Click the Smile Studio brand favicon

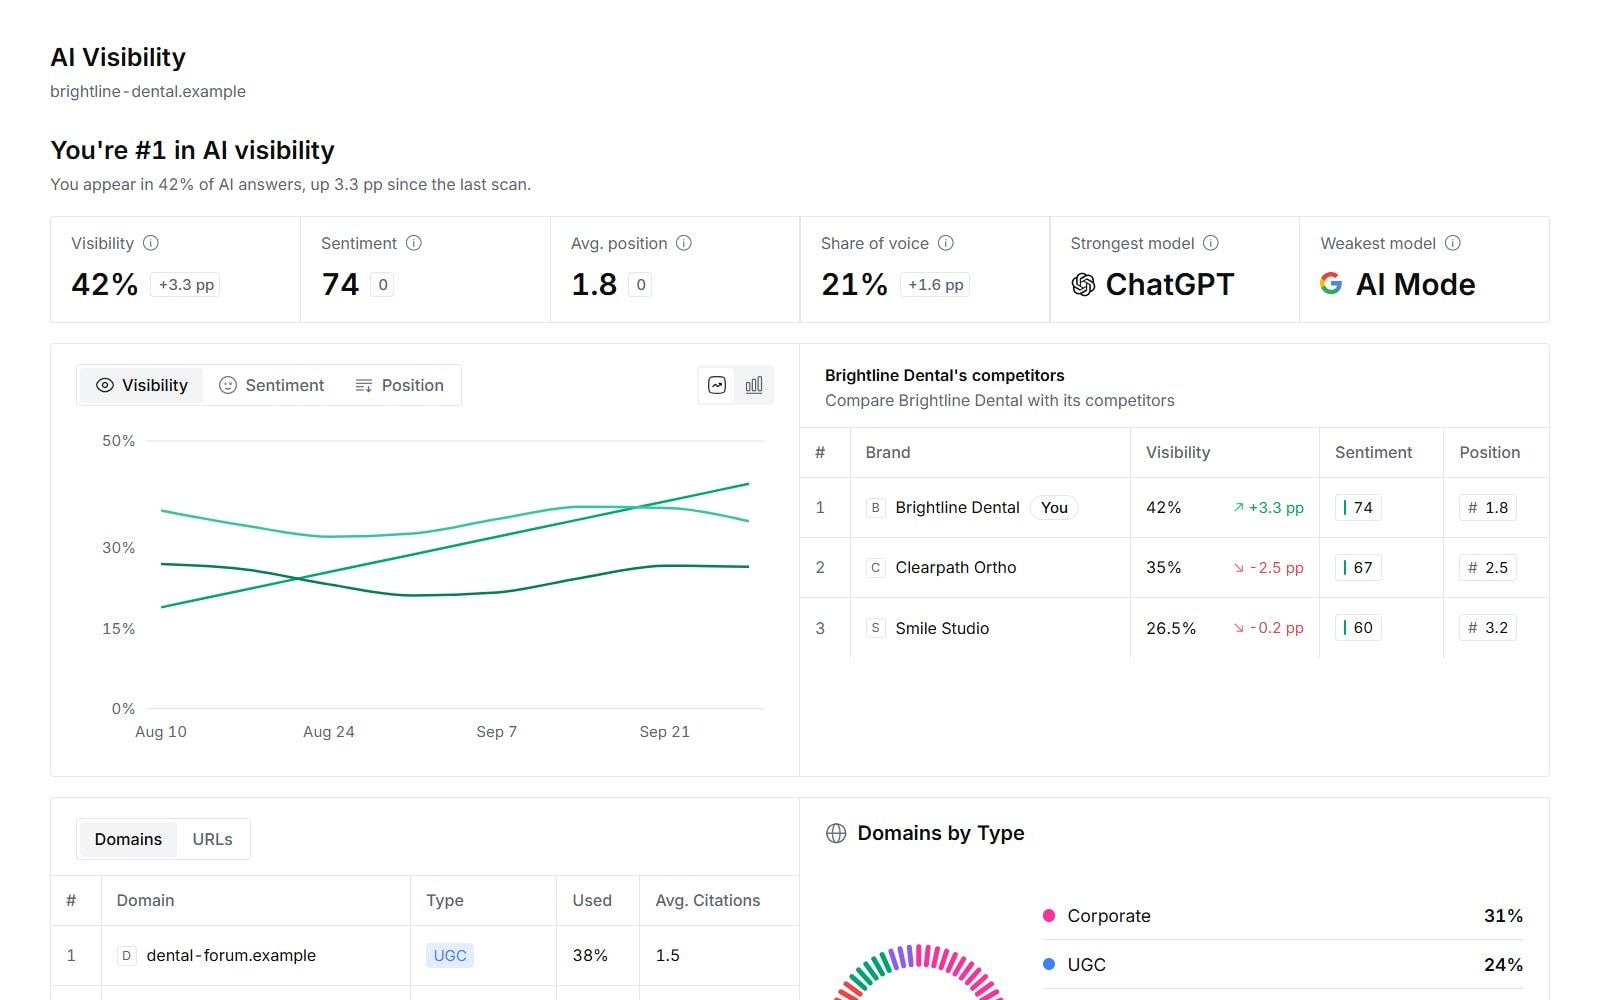[875, 628]
